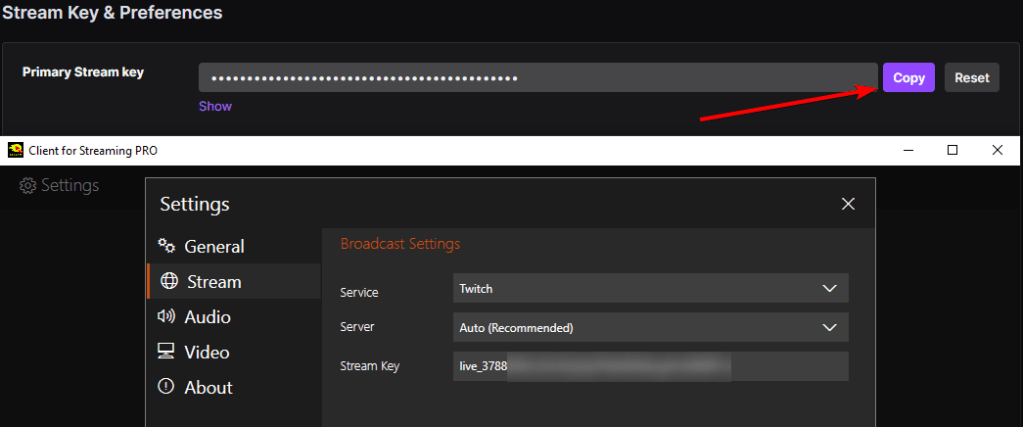Open Audio settings via the speaker icon

pyautogui.click(x=167, y=317)
